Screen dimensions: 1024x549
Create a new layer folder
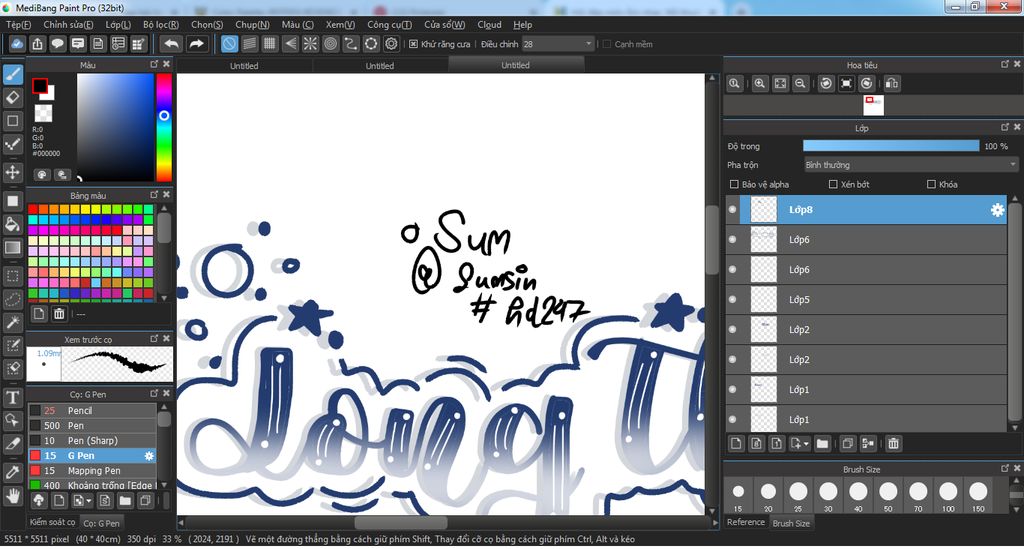point(822,444)
